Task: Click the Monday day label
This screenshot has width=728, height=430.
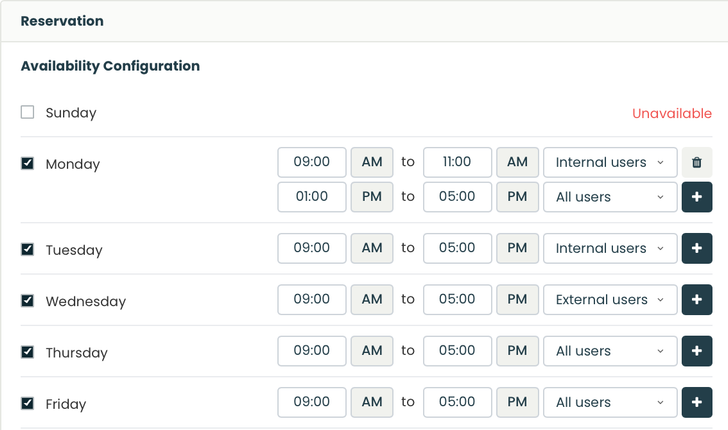Action: pyautogui.click(x=73, y=164)
